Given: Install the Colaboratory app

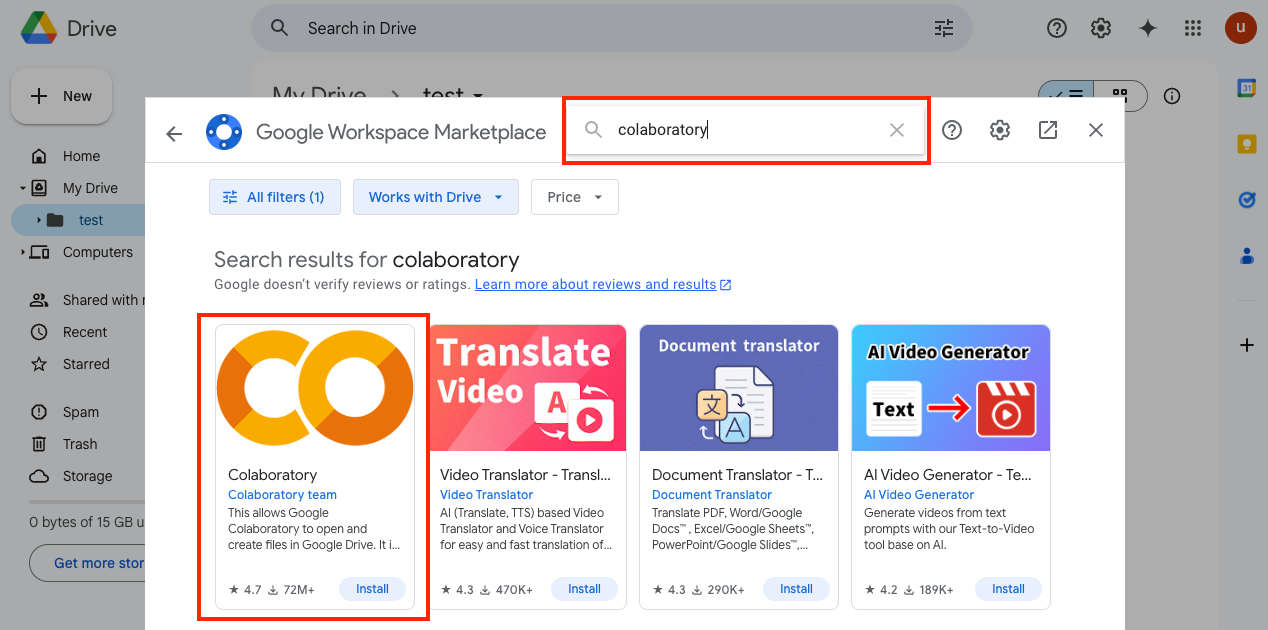Looking at the screenshot, I should pos(372,589).
